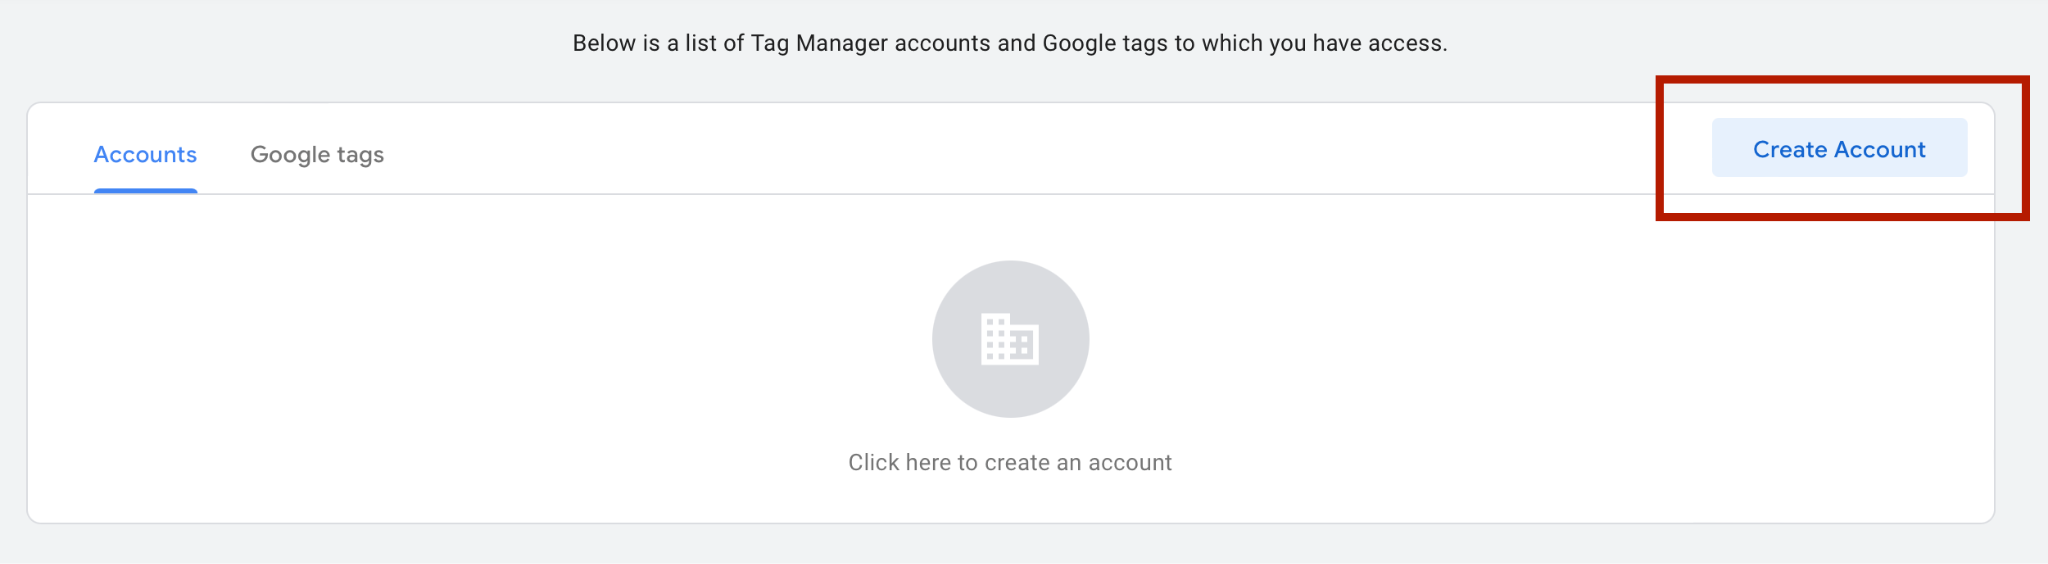Screen dimensions: 2048x564
Task: Select the gray circle around the building icon
Action: coord(1010,339)
